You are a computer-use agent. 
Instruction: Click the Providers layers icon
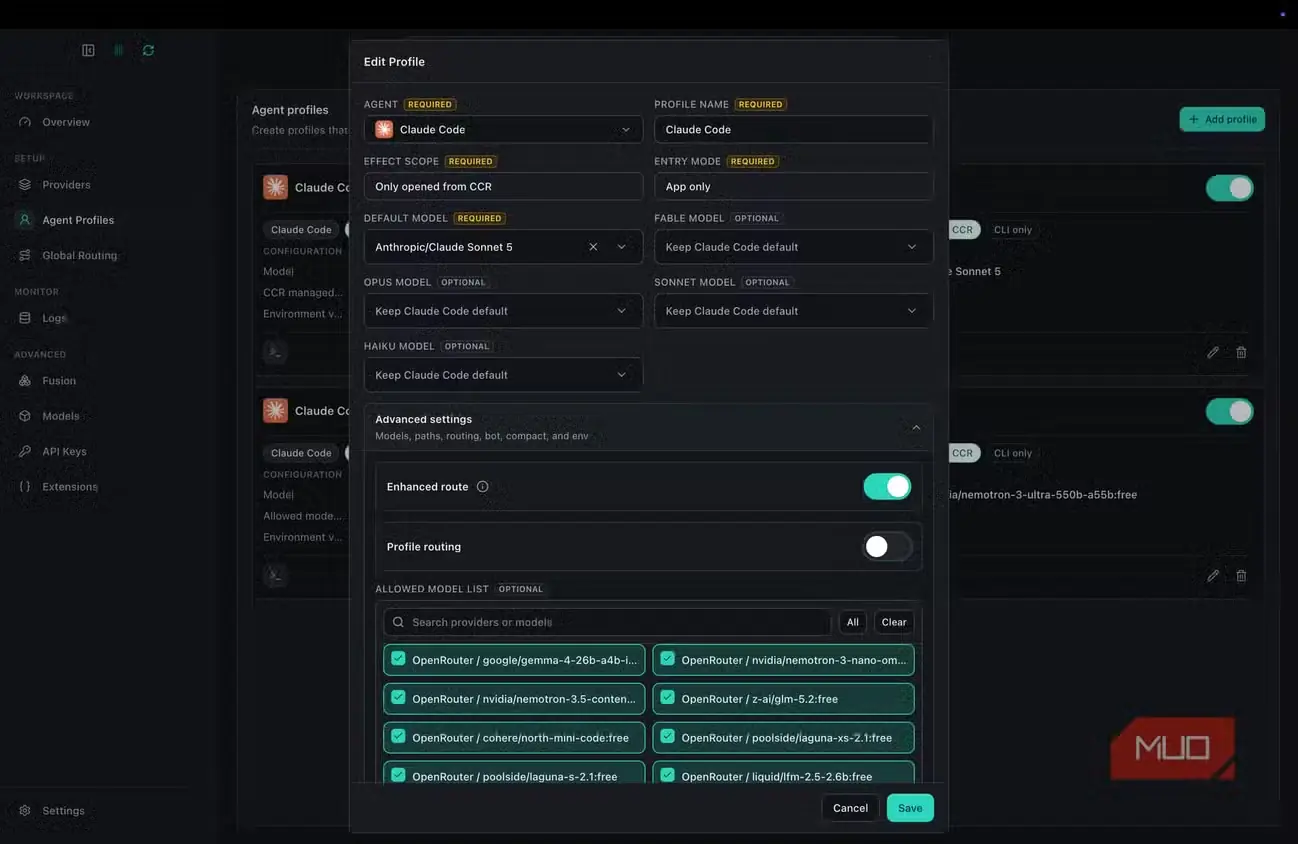click(x=25, y=185)
